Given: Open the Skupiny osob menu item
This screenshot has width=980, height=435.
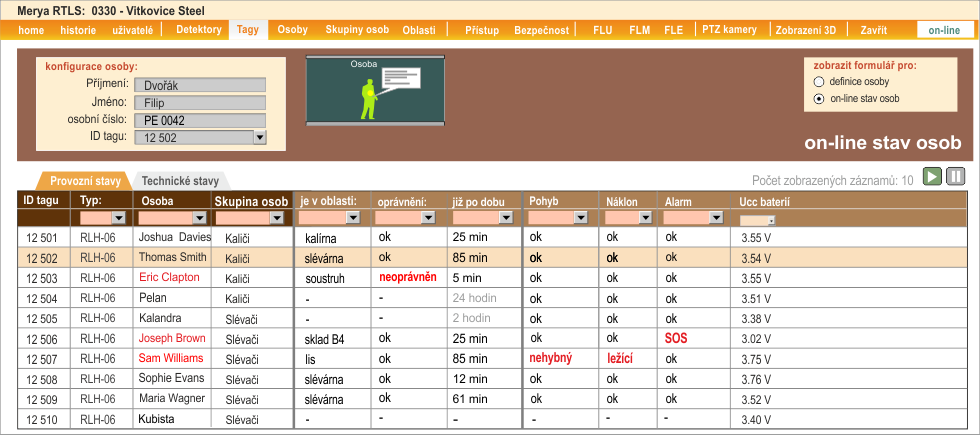Looking at the screenshot, I should [357, 29].
